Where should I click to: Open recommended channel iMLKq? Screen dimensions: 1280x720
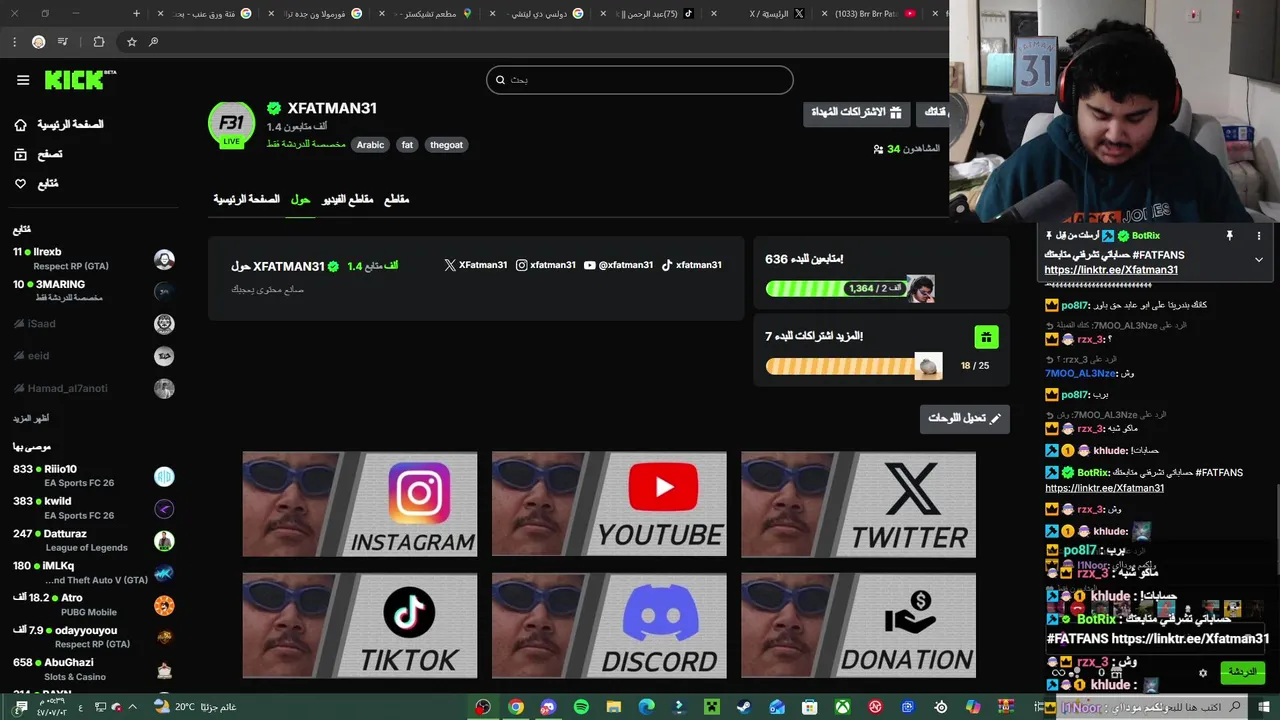pos(94,573)
